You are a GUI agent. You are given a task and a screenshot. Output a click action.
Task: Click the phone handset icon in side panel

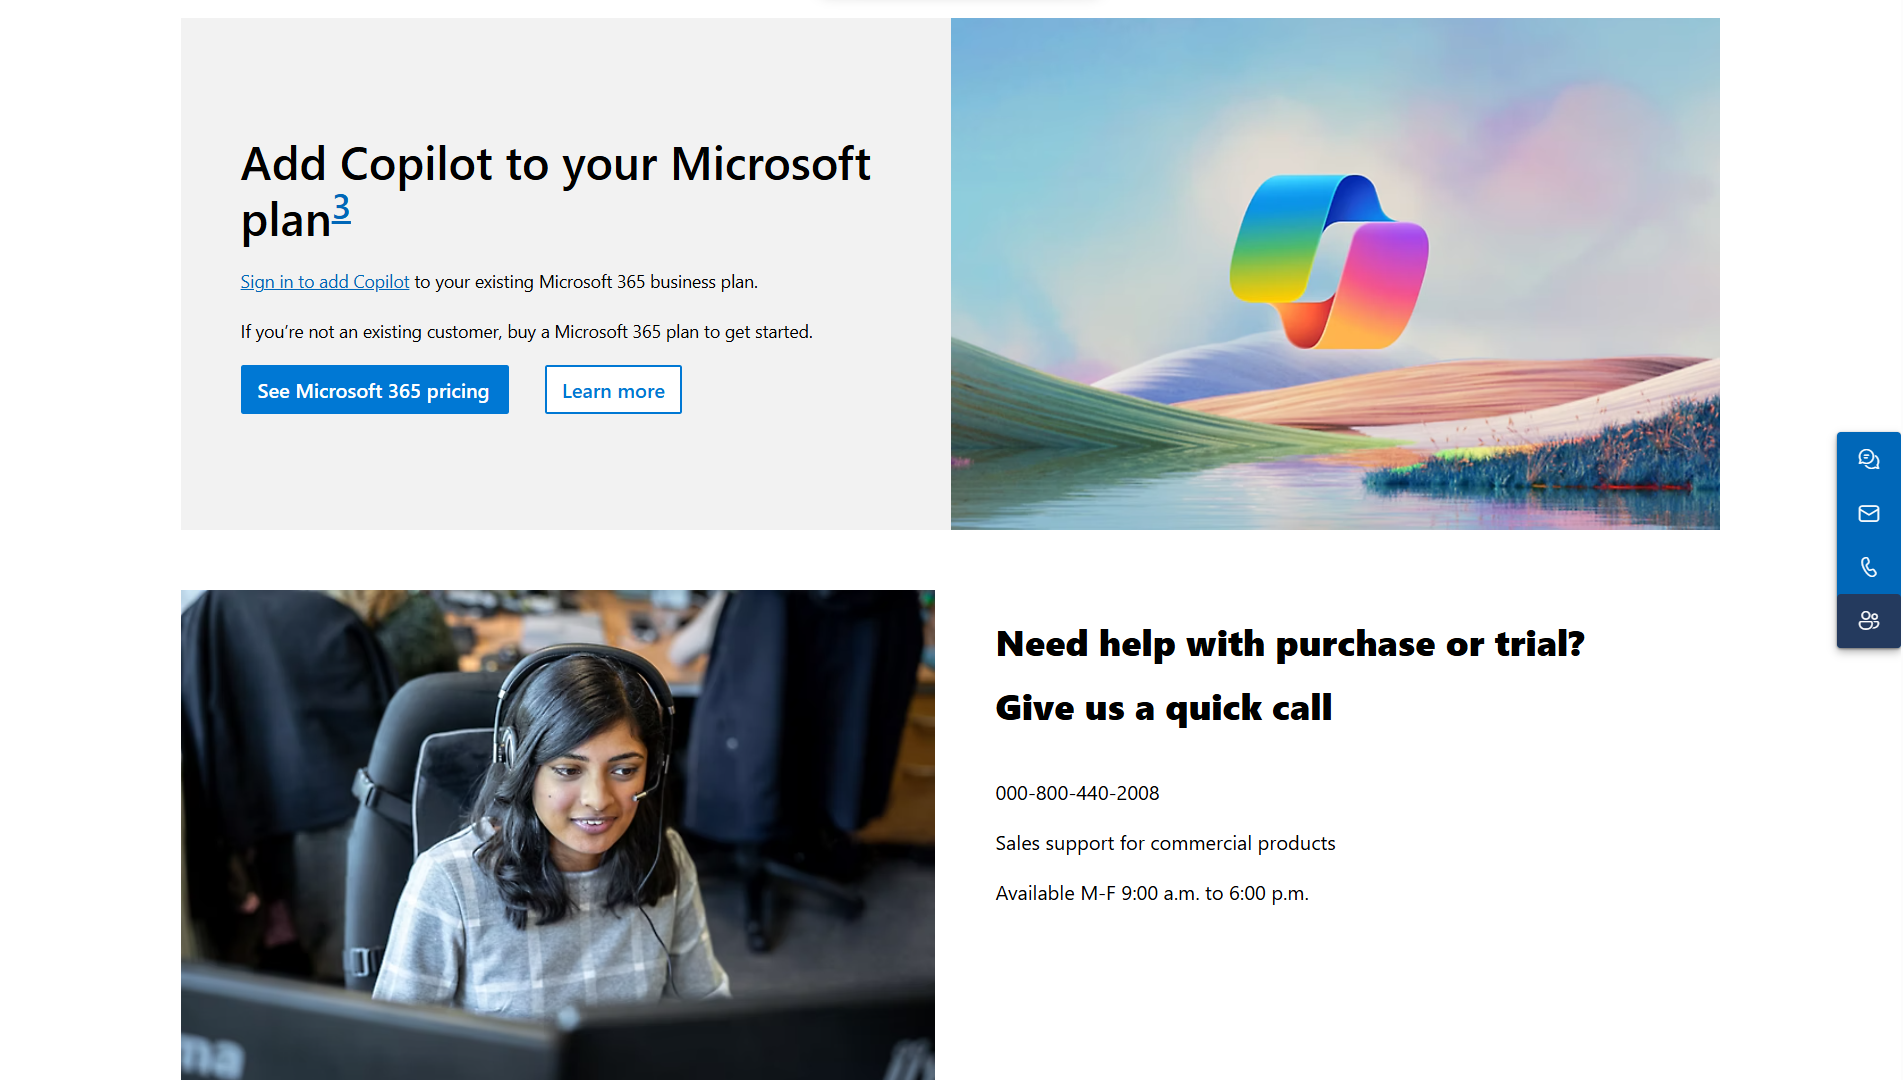[x=1868, y=567]
